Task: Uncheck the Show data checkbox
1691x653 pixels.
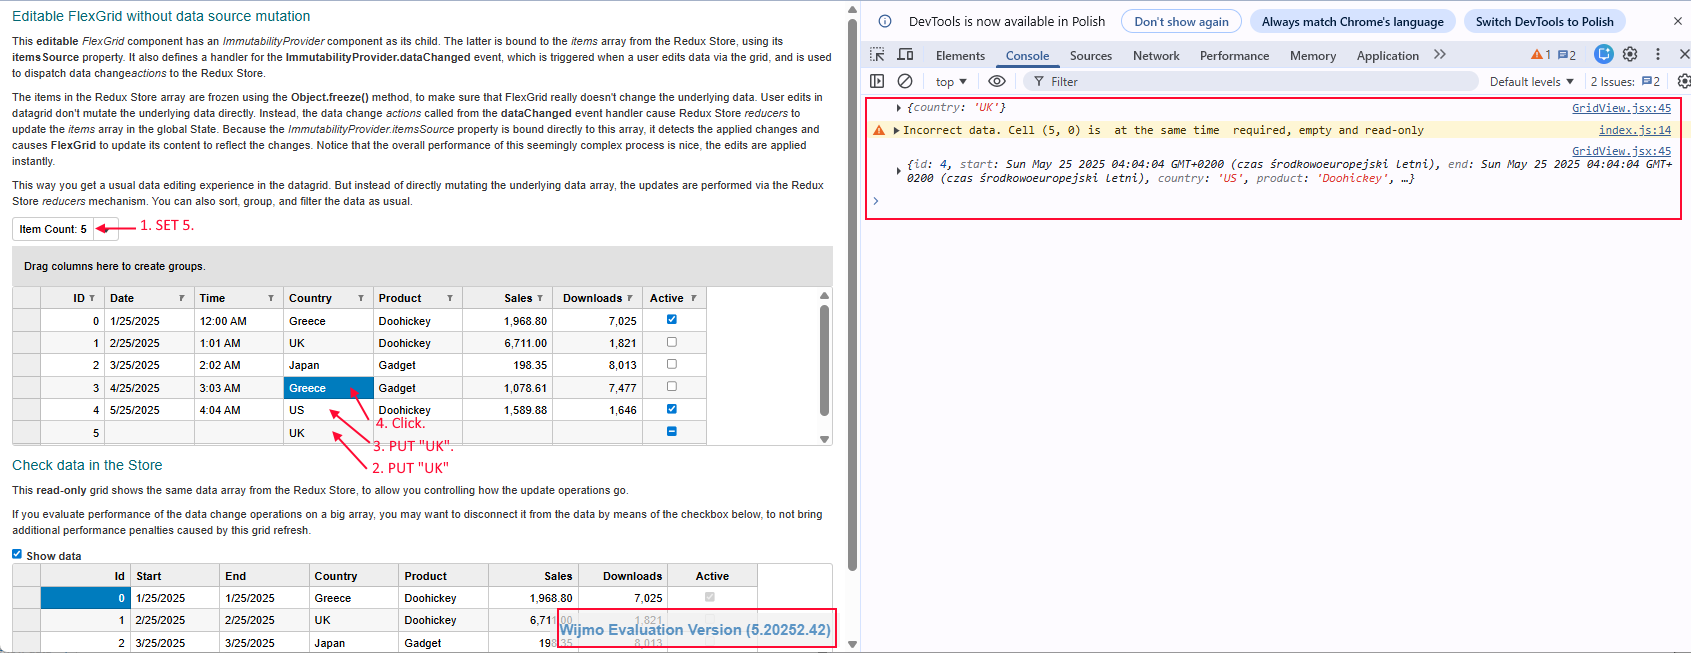Action: click(x=17, y=554)
